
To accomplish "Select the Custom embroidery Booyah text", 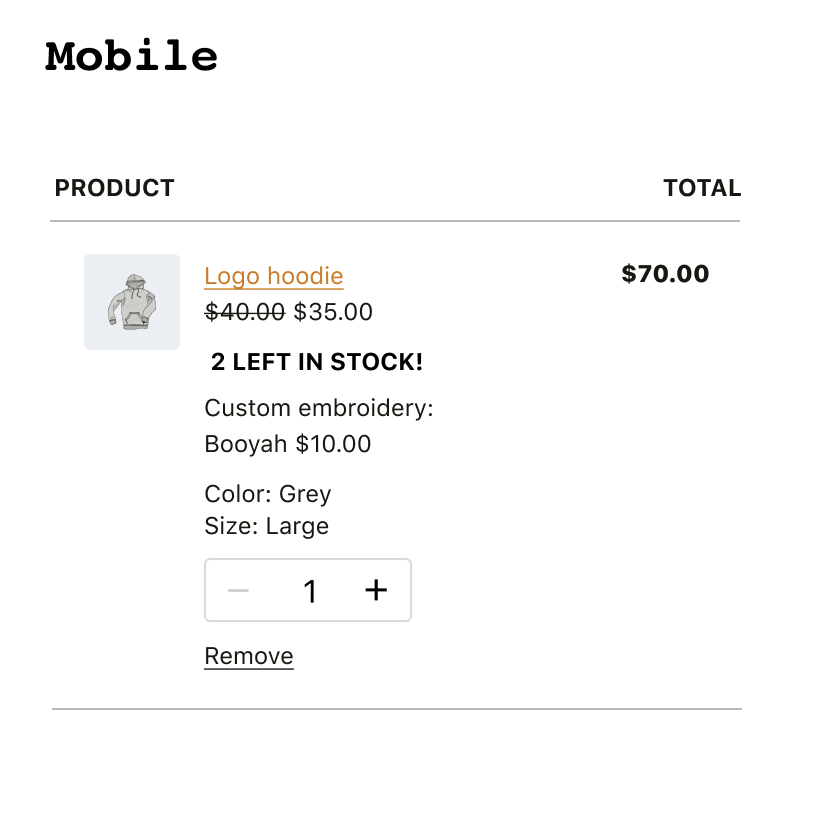I will click(288, 425).
